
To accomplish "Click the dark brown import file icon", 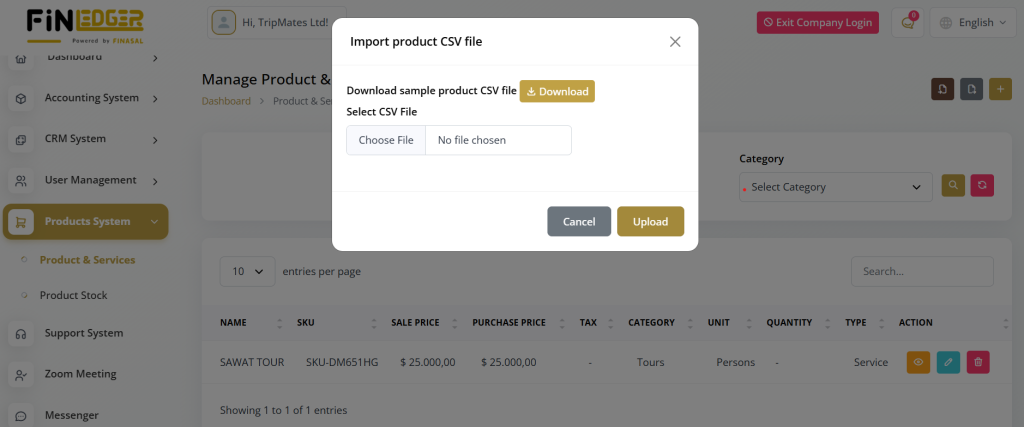I will coord(942,89).
